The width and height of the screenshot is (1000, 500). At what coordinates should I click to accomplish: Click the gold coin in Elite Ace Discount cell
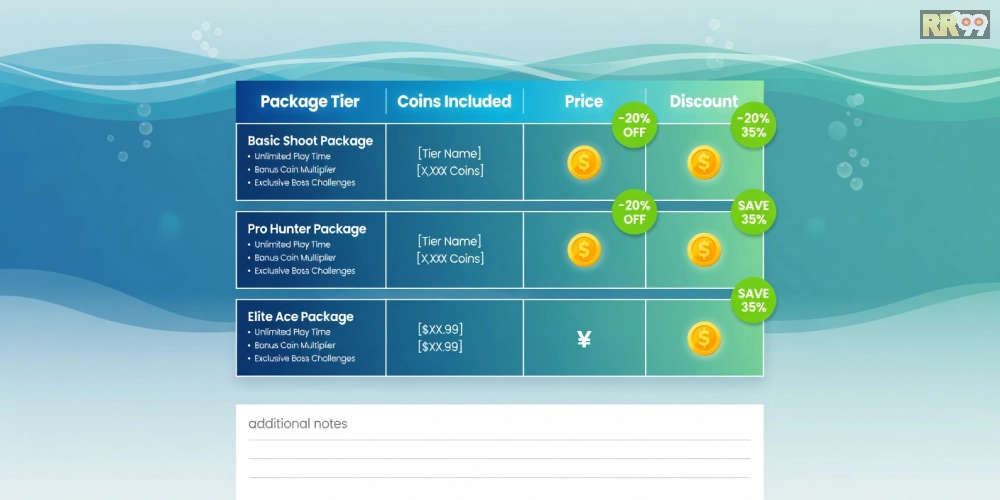704,338
